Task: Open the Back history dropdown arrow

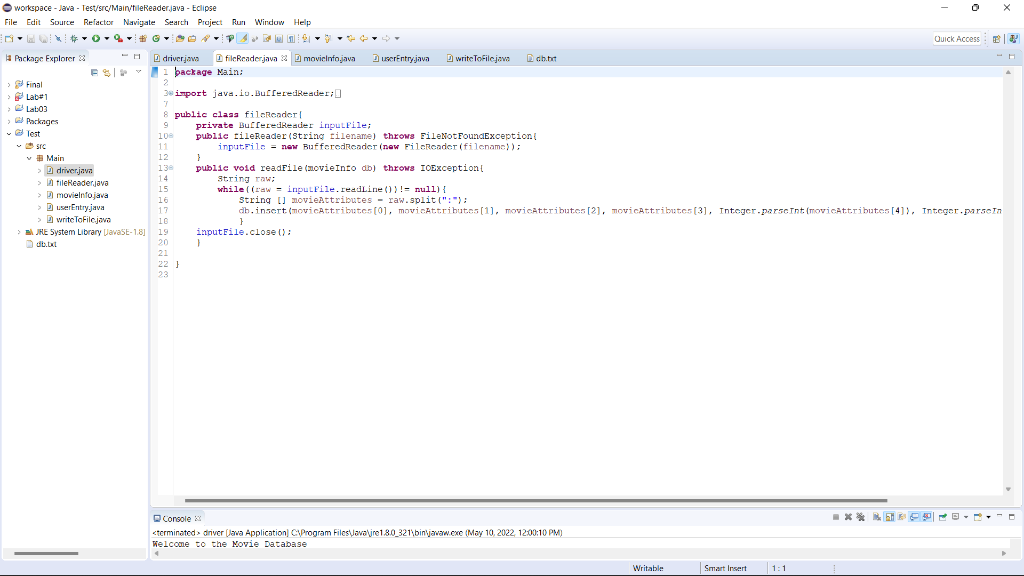Action: tap(374, 39)
